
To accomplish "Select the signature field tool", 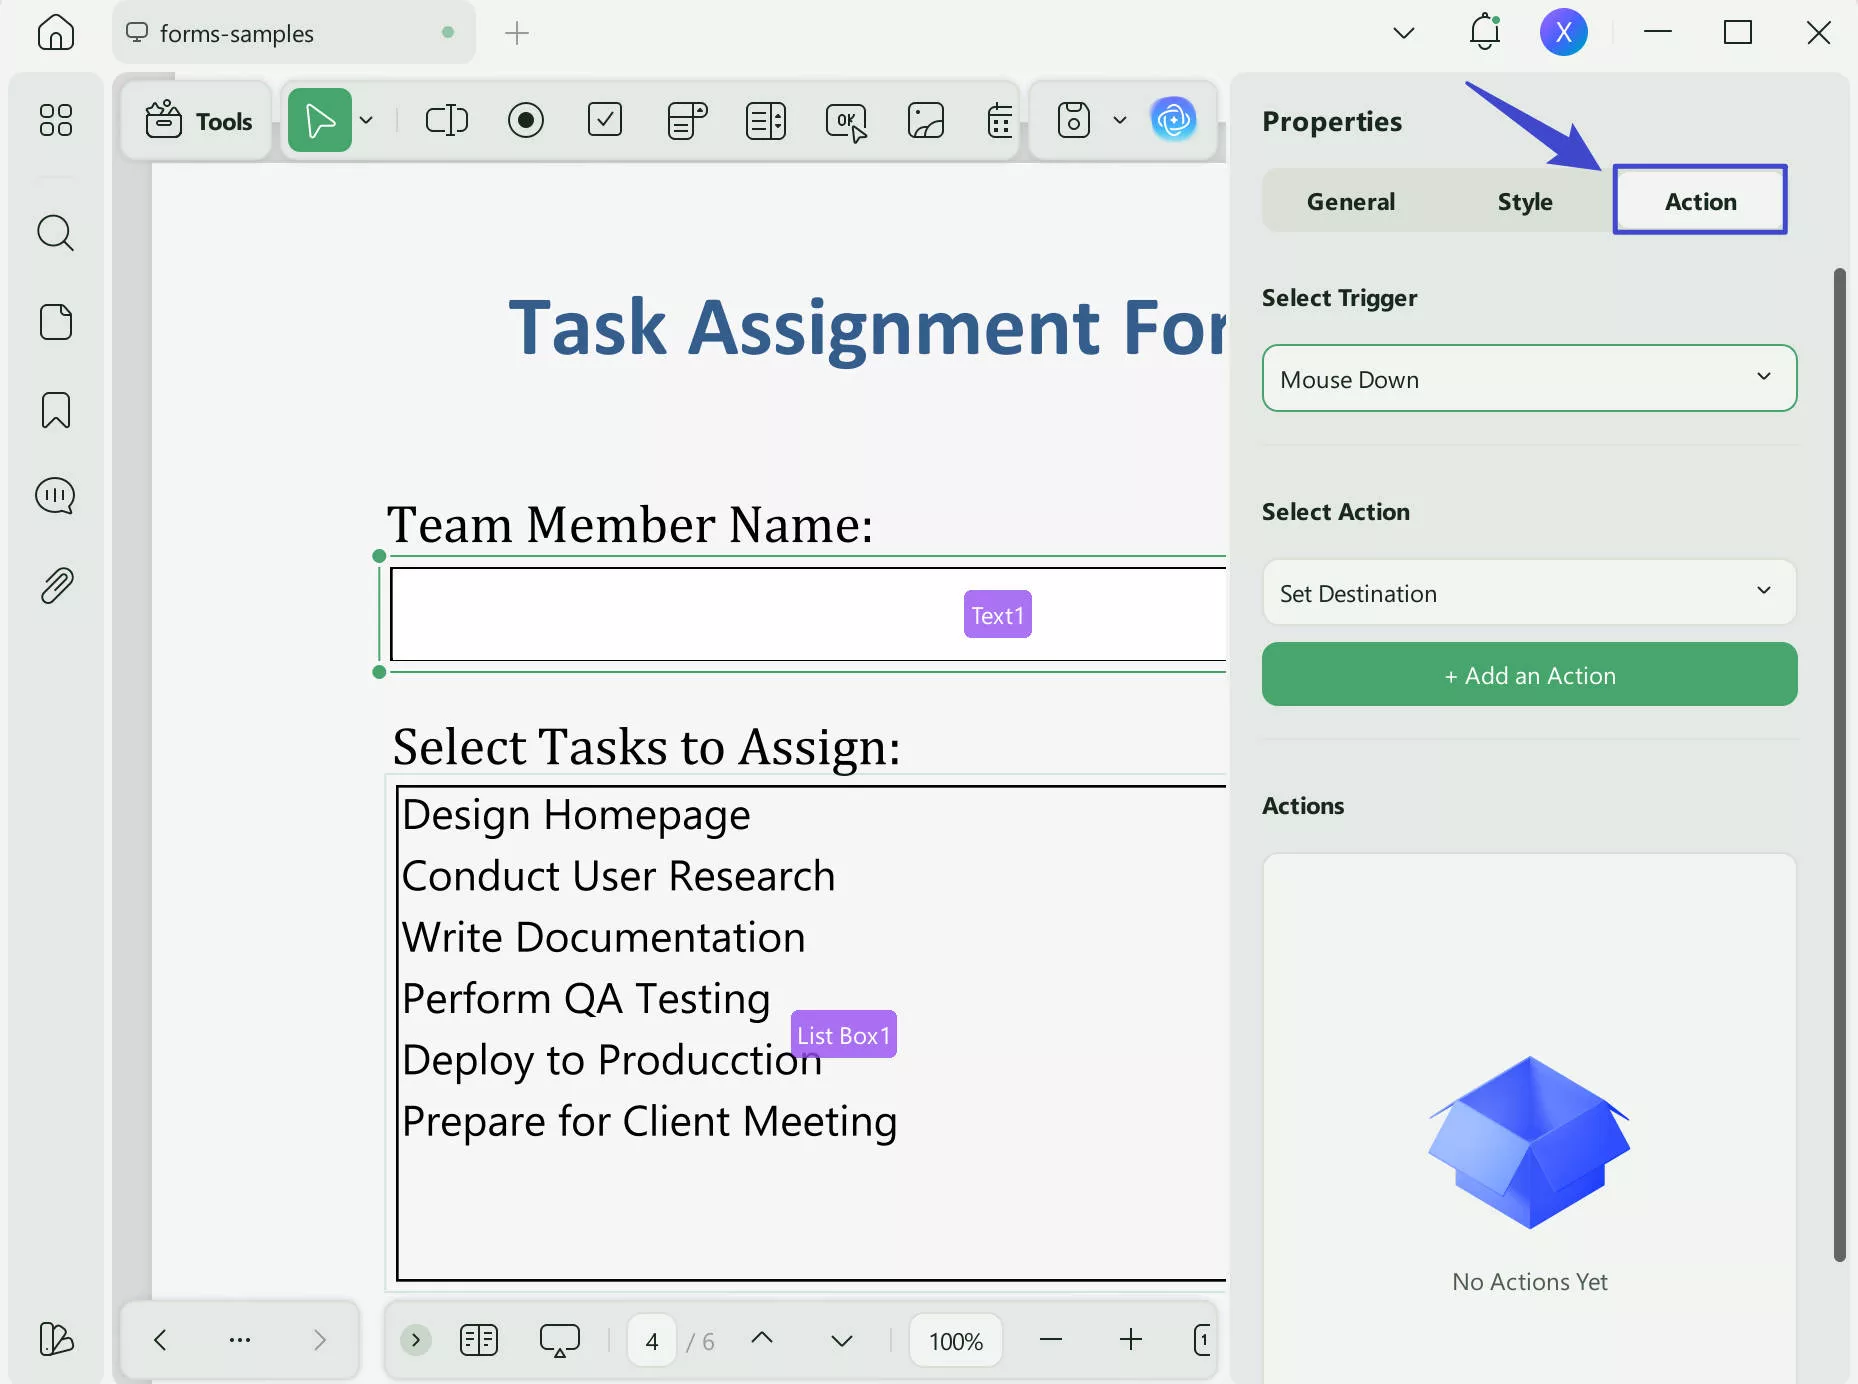I will [x=926, y=121].
